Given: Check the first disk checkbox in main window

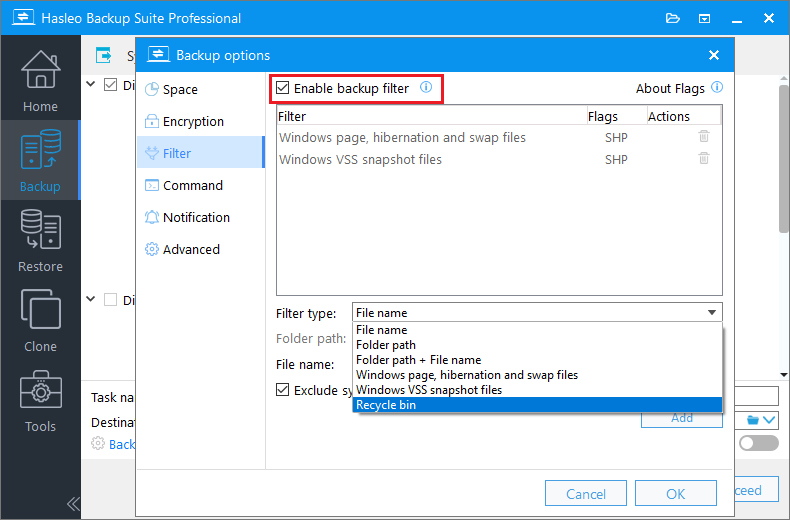Looking at the screenshot, I should [x=110, y=85].
